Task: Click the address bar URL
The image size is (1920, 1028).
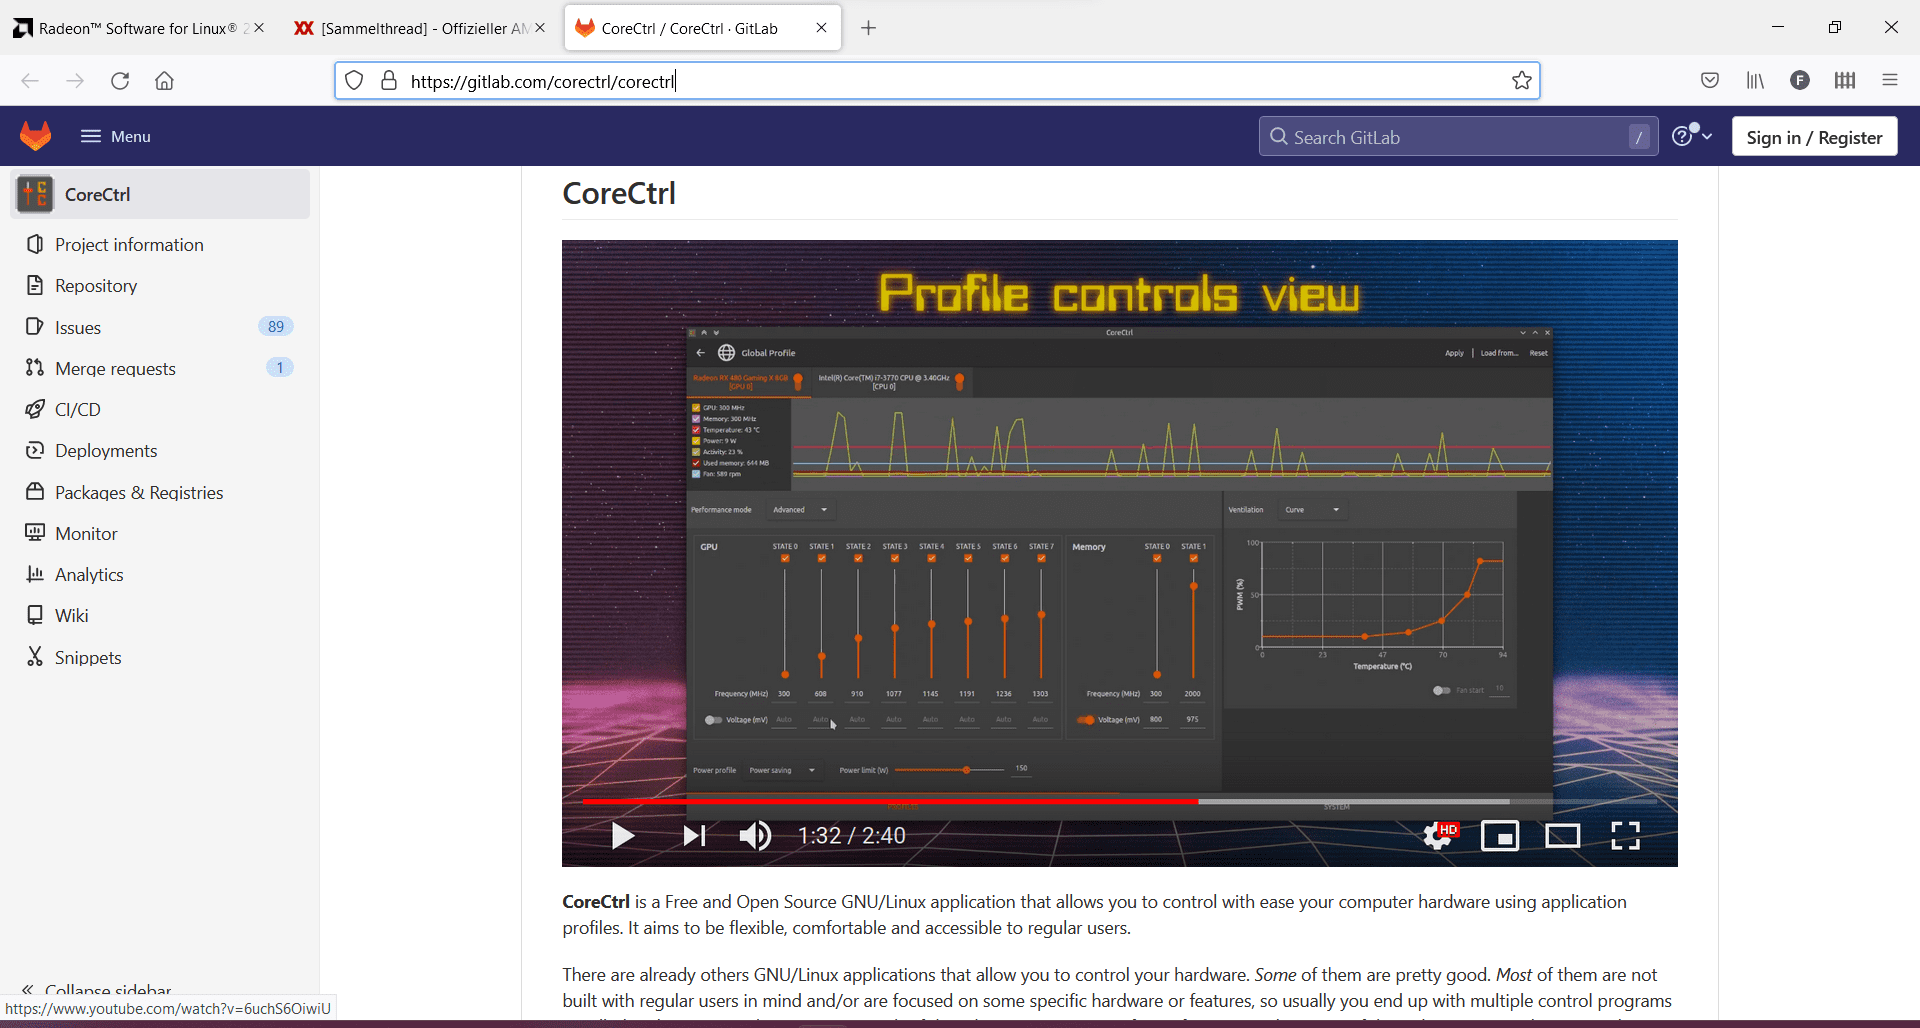Action: point(543,81)
